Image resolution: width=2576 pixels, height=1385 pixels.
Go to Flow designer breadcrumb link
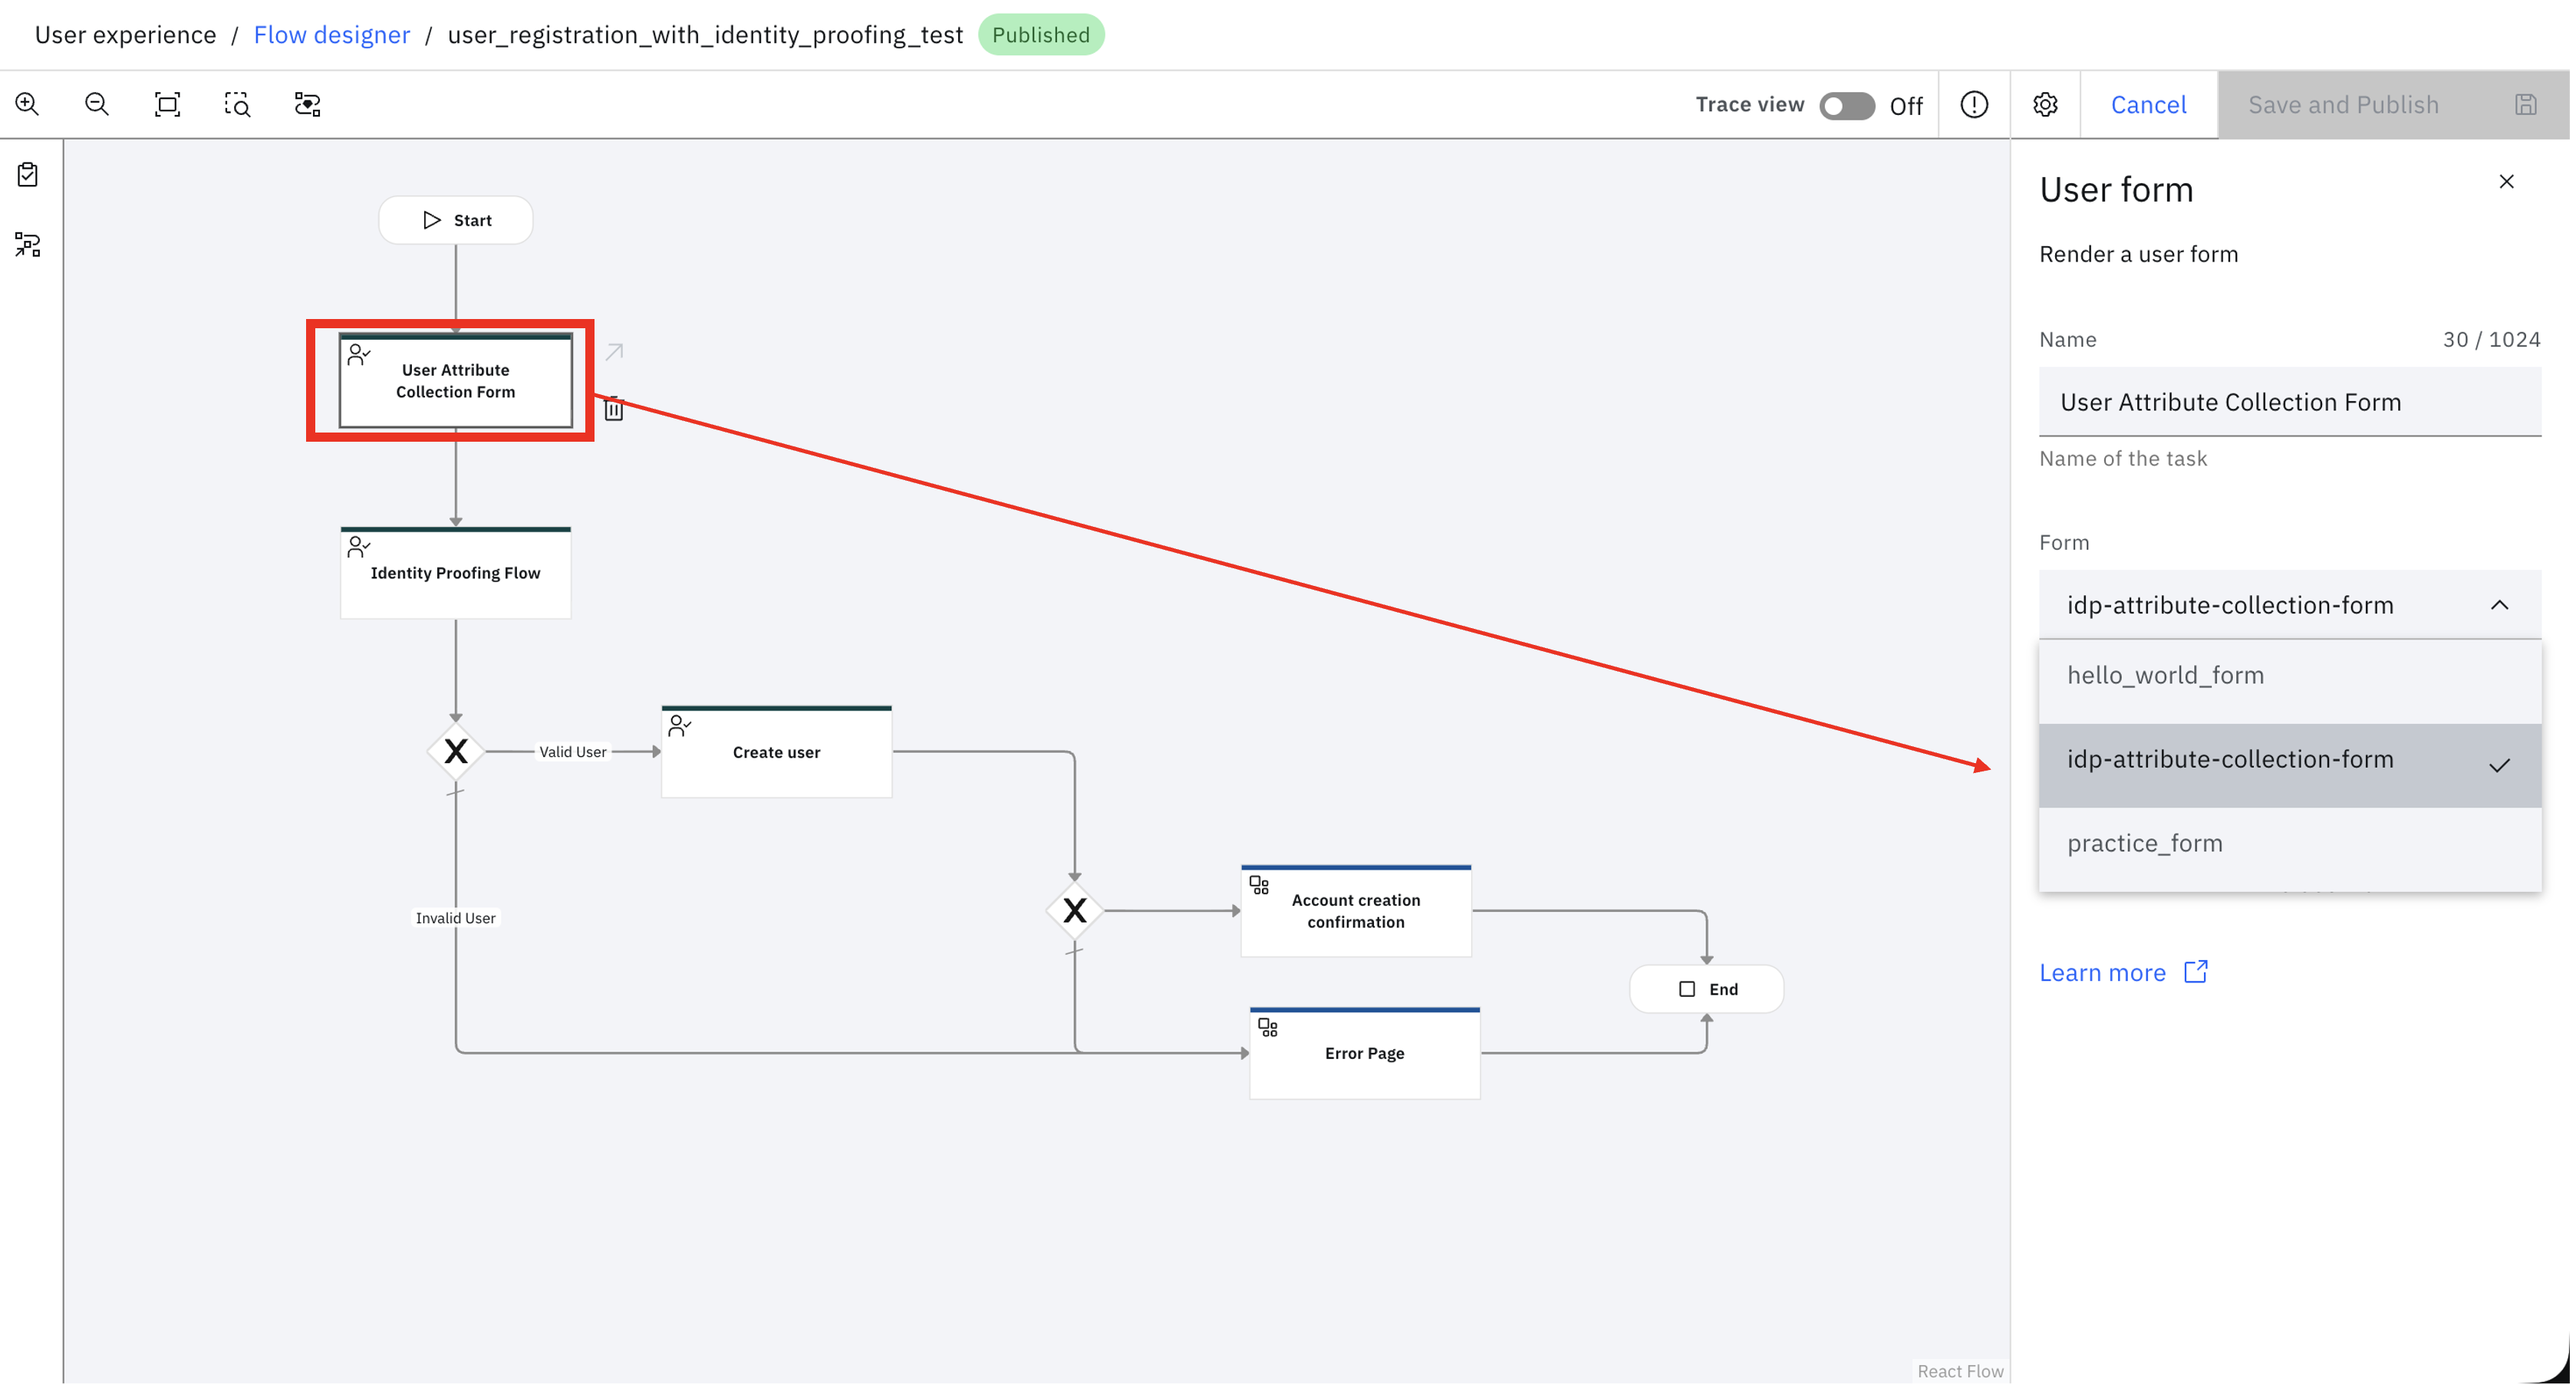pyautogui.click(x=332, y=35)
